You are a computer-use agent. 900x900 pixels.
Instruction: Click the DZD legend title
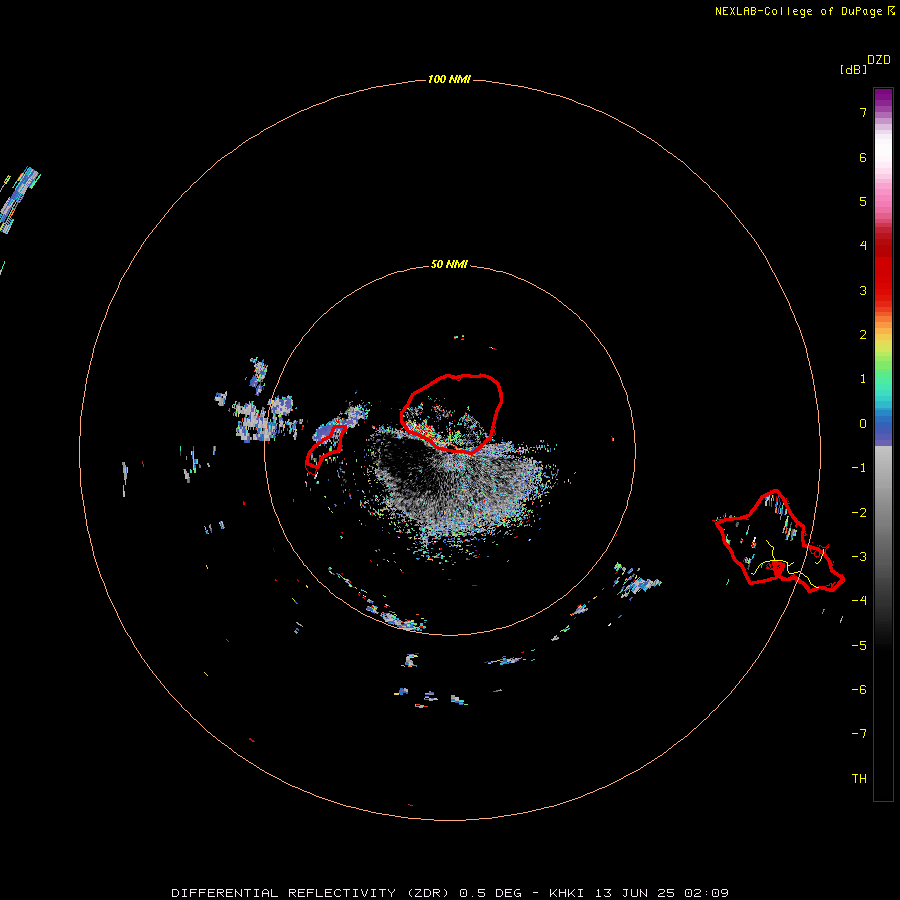(x=879, y=60)
